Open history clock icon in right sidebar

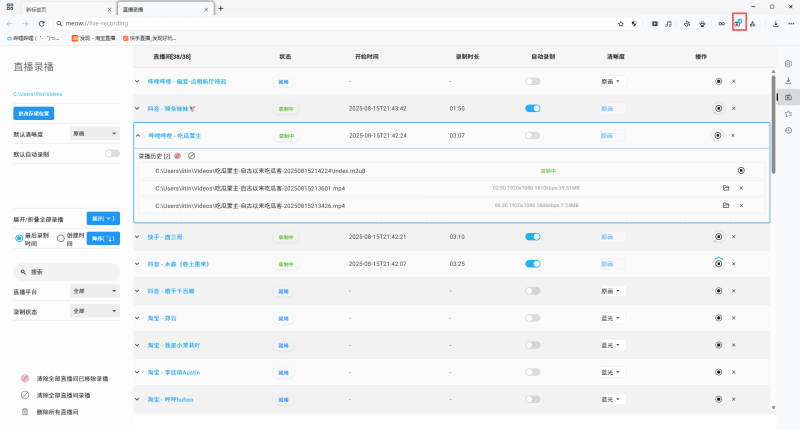[x=788, y=130]
